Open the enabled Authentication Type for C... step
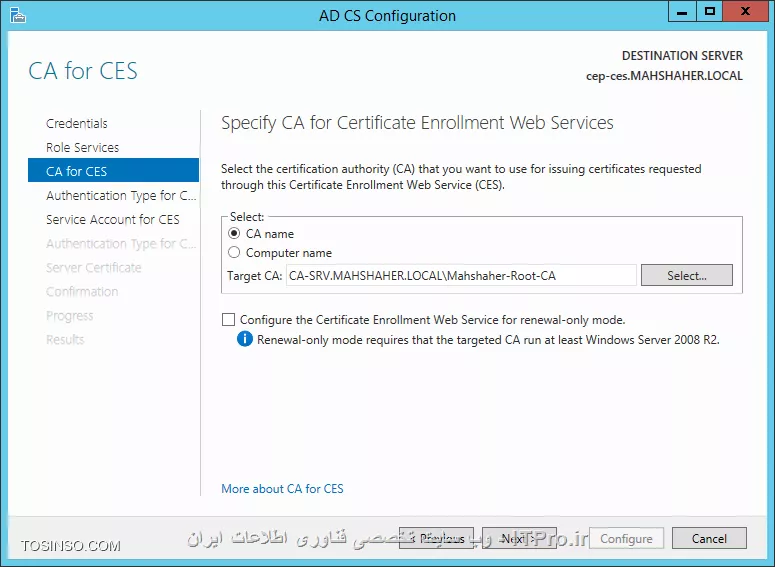The height and width of the screenshot is (567, 775). [x=121, y=195]
